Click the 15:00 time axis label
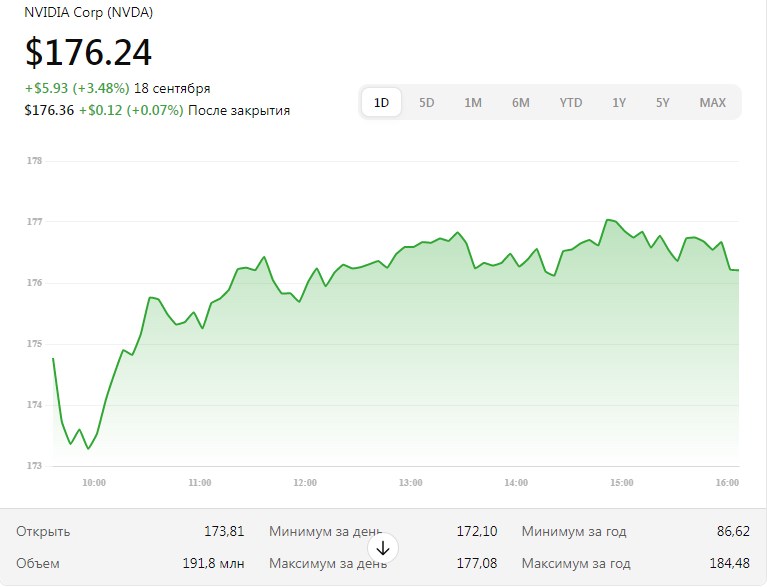Viewport: 767px width, 587px height. pyautogui.click(x=622, y=483)
